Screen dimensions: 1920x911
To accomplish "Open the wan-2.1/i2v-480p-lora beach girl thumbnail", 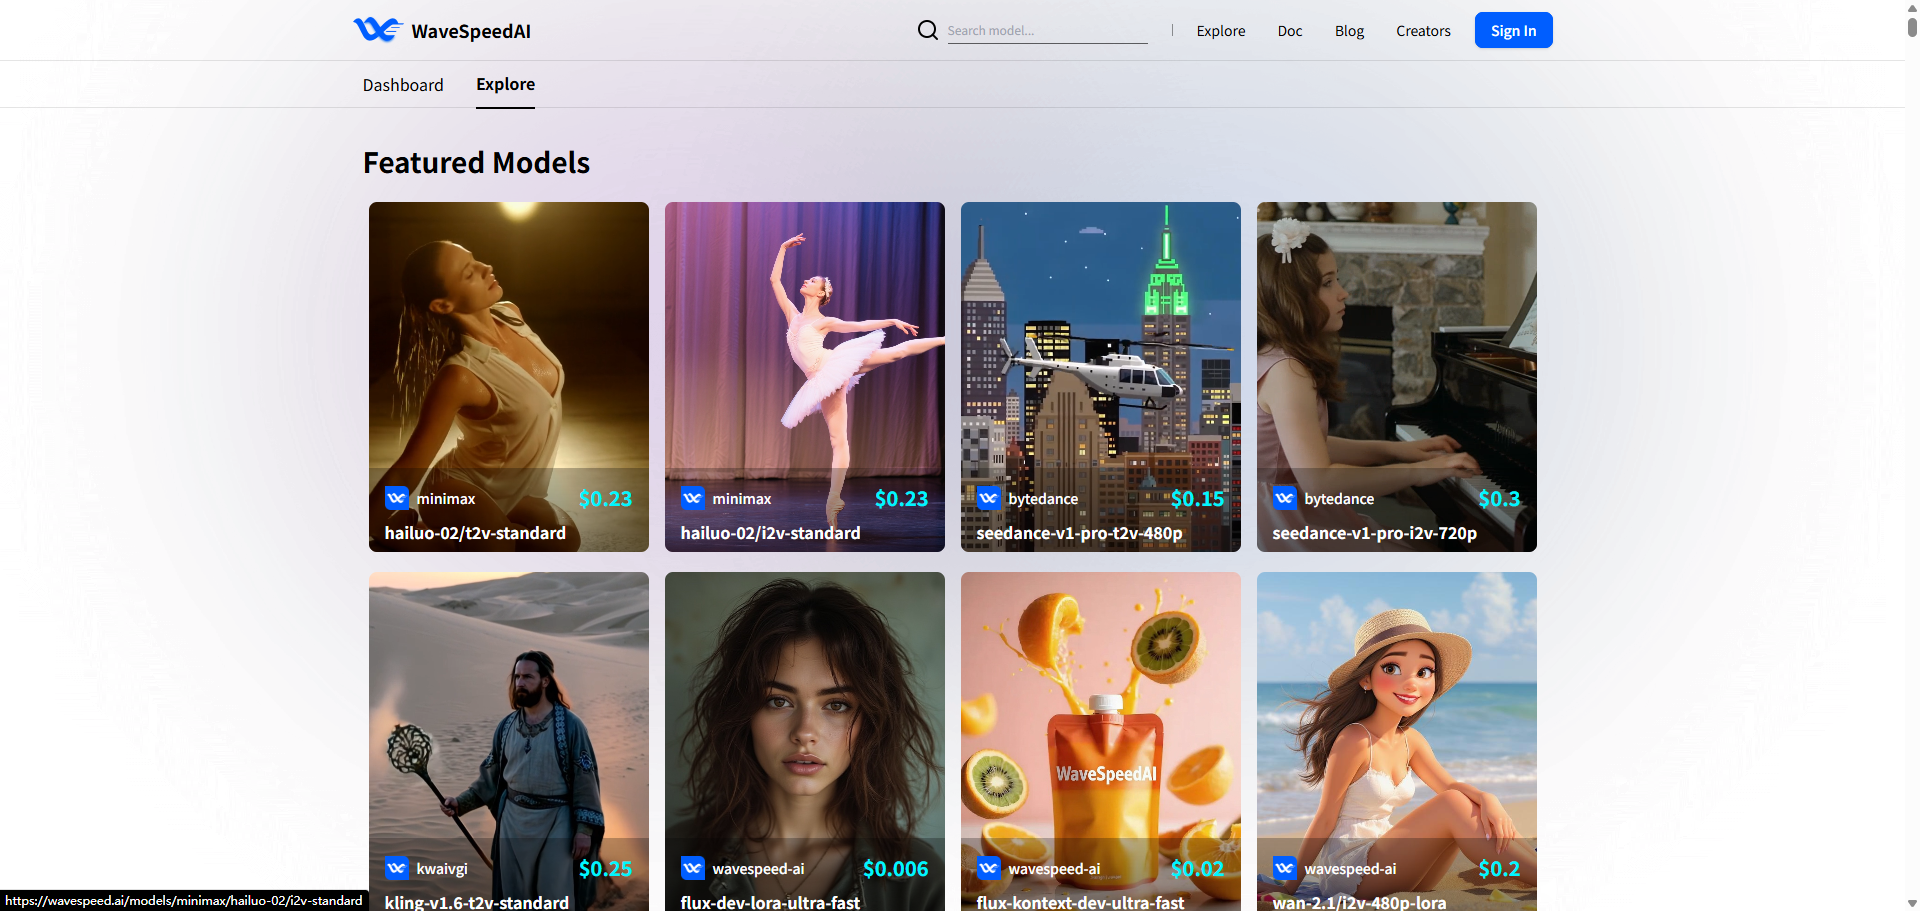I will (x=1396, y=741).
